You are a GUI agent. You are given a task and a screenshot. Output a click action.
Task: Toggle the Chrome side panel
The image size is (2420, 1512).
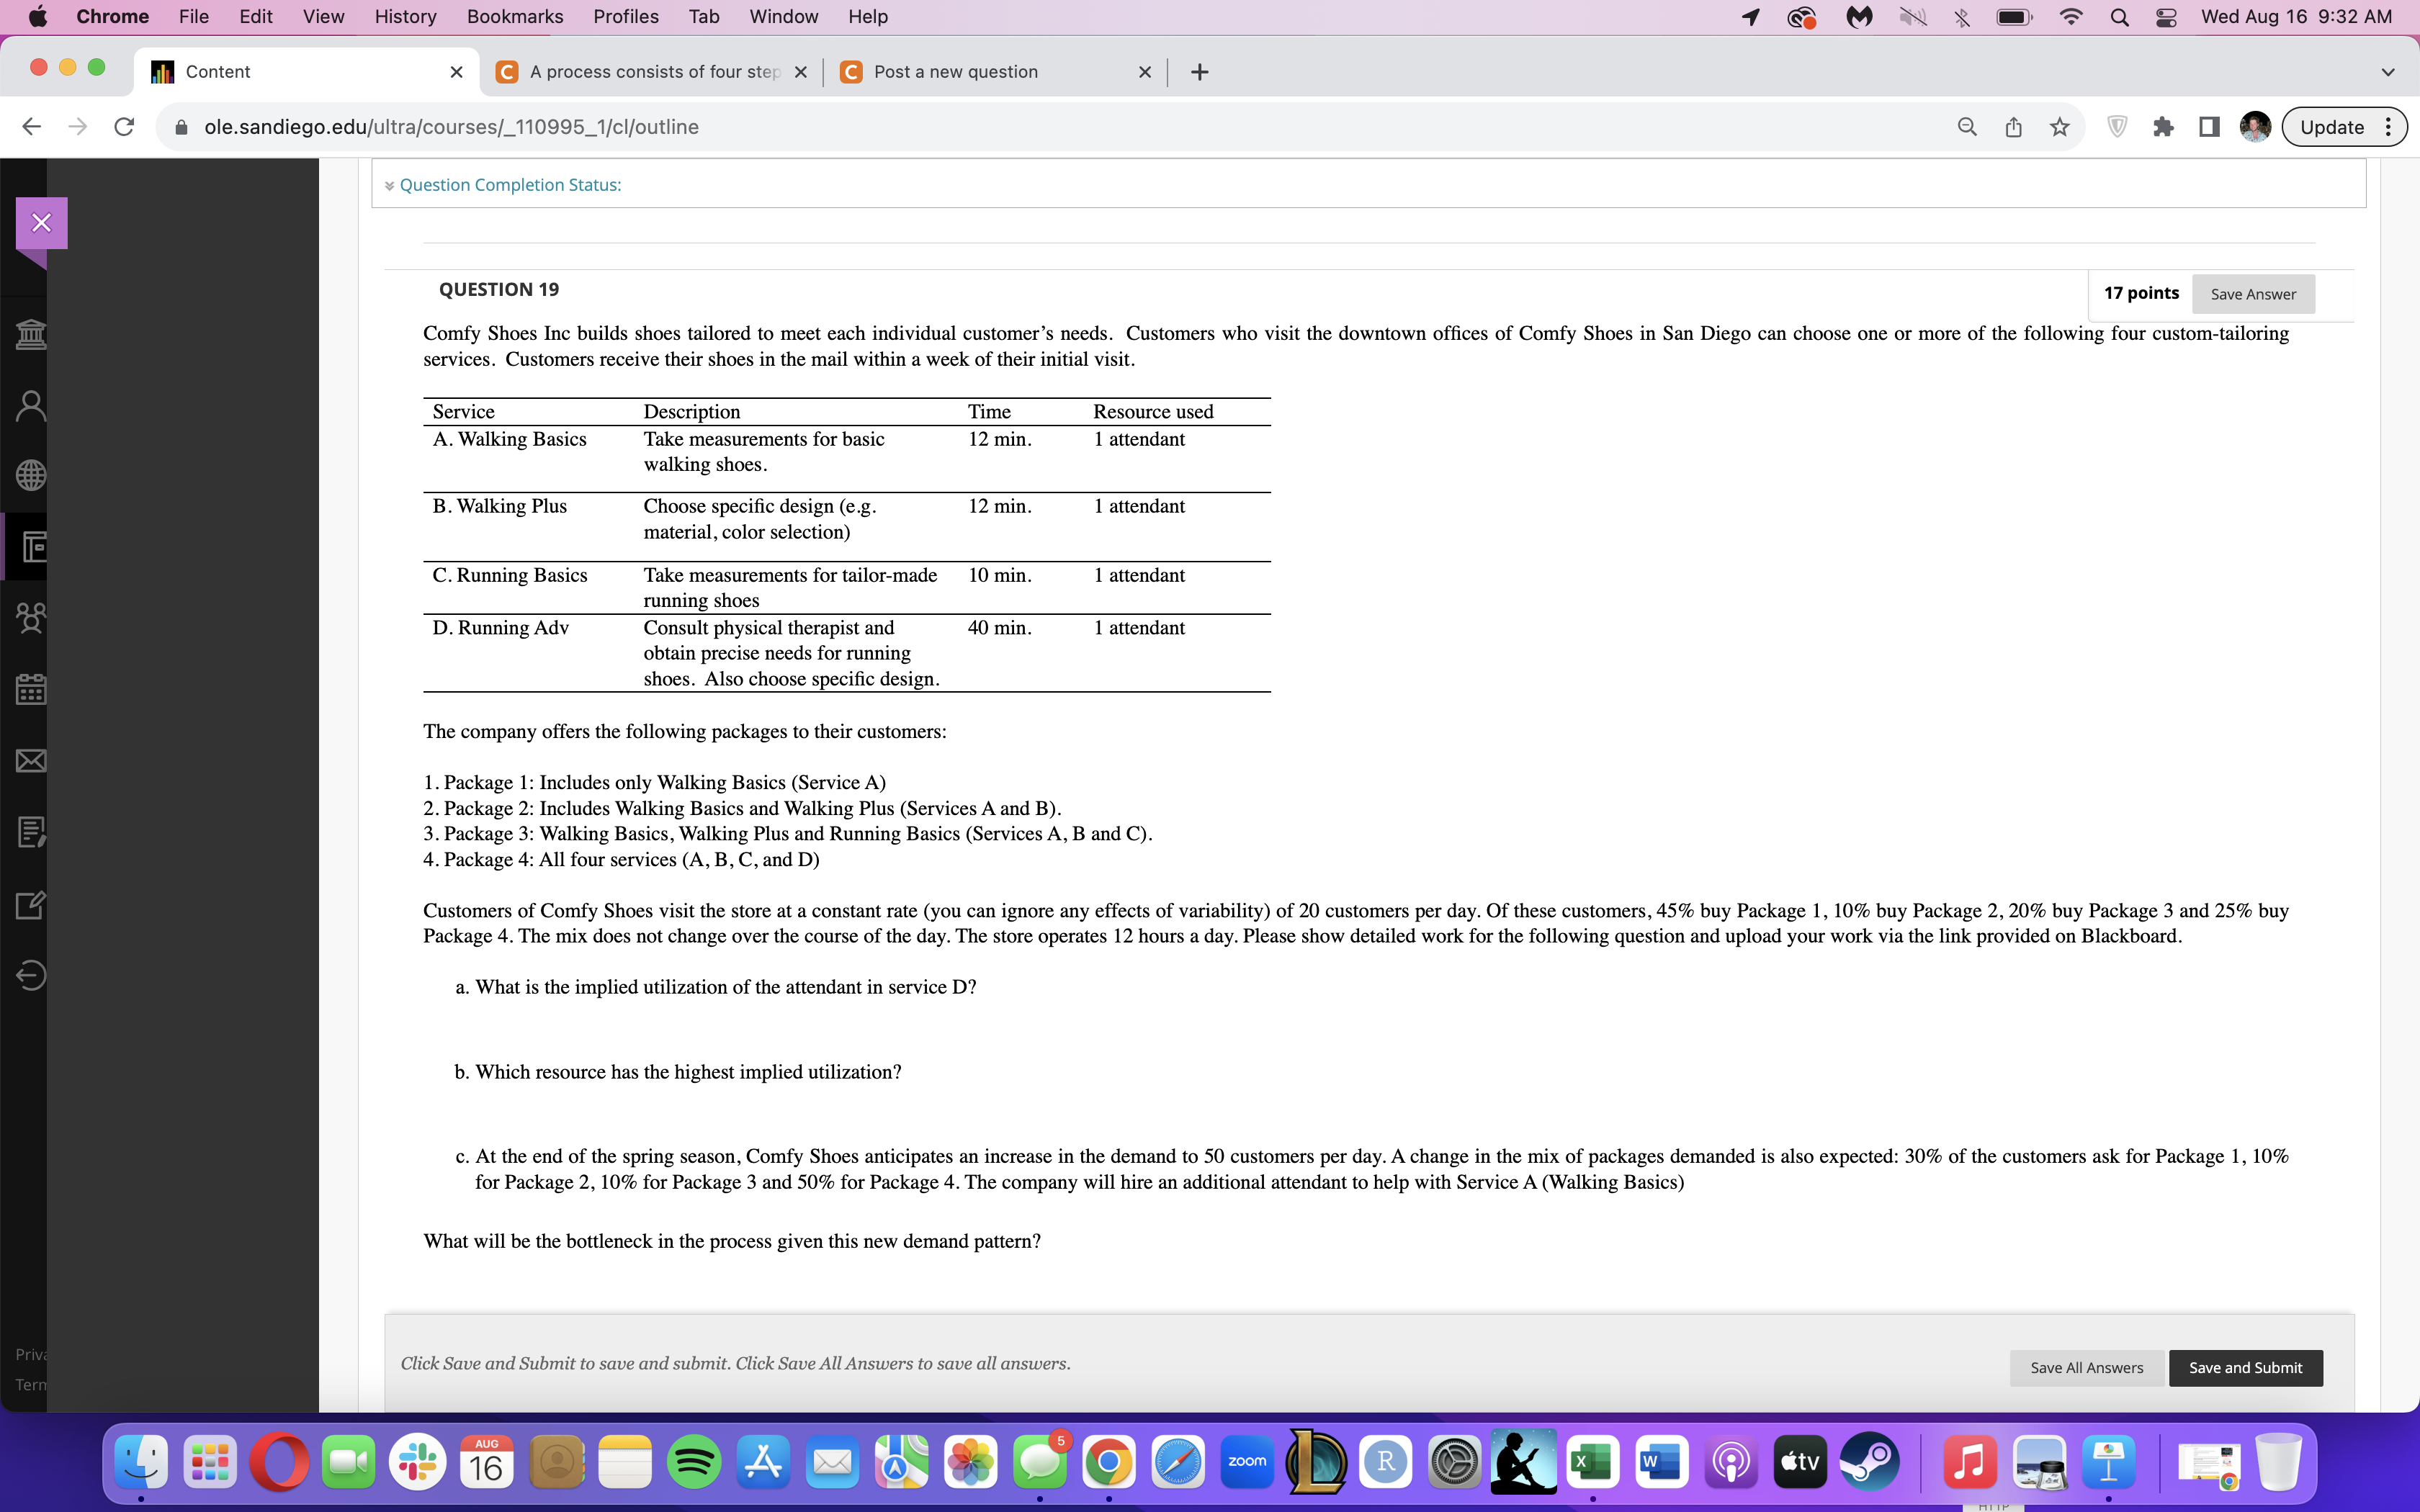[x=2210, y=127]
